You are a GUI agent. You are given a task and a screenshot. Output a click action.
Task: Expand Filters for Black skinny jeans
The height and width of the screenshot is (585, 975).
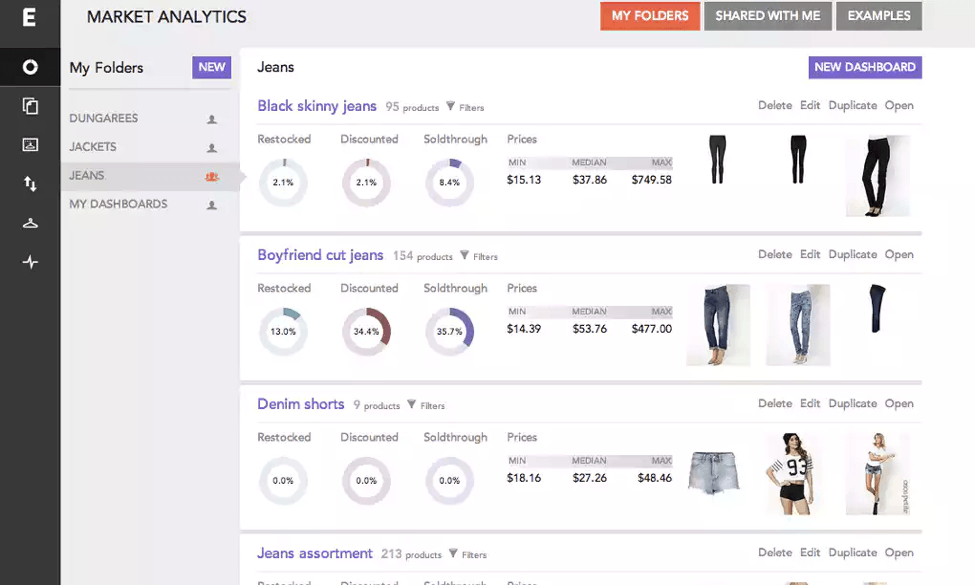tap(465, 107)
